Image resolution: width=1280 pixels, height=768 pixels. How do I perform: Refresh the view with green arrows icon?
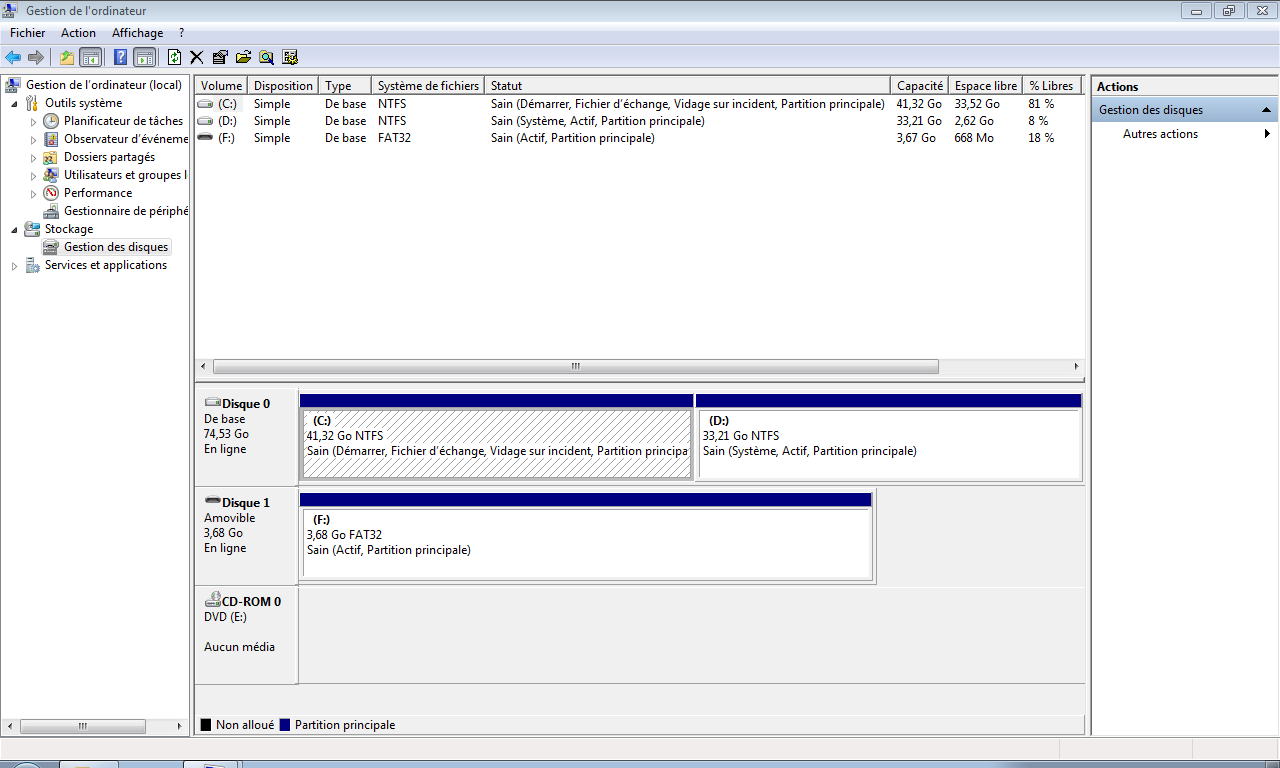click(175, 57)
